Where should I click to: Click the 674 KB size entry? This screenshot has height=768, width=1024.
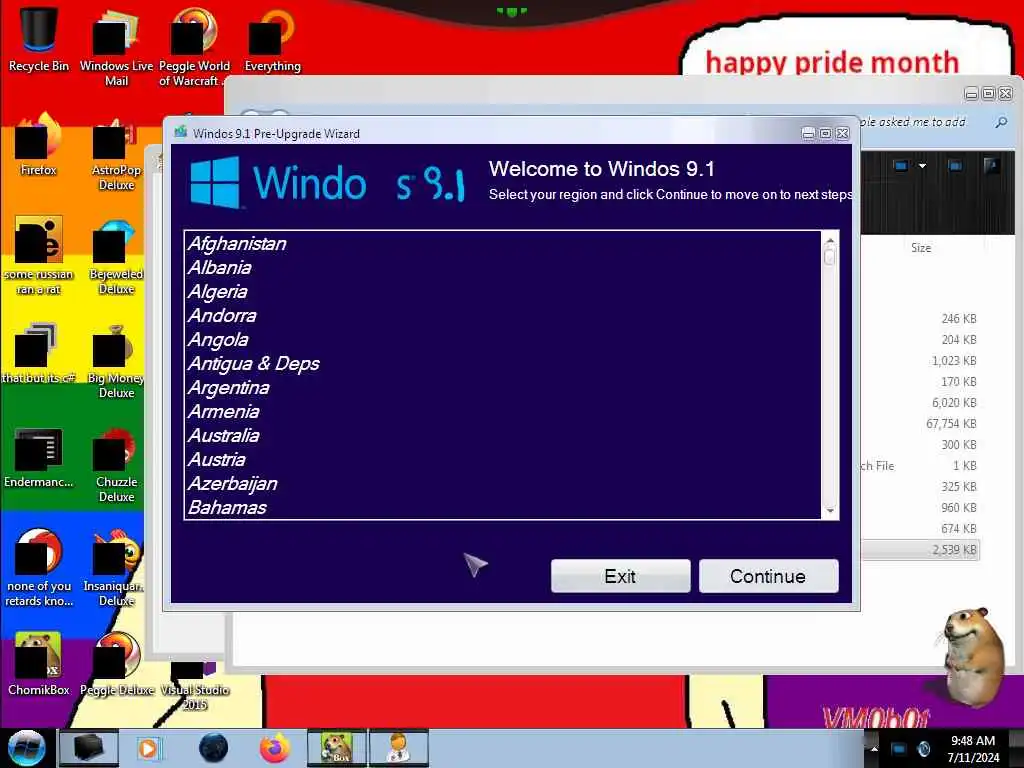point(959,529)
